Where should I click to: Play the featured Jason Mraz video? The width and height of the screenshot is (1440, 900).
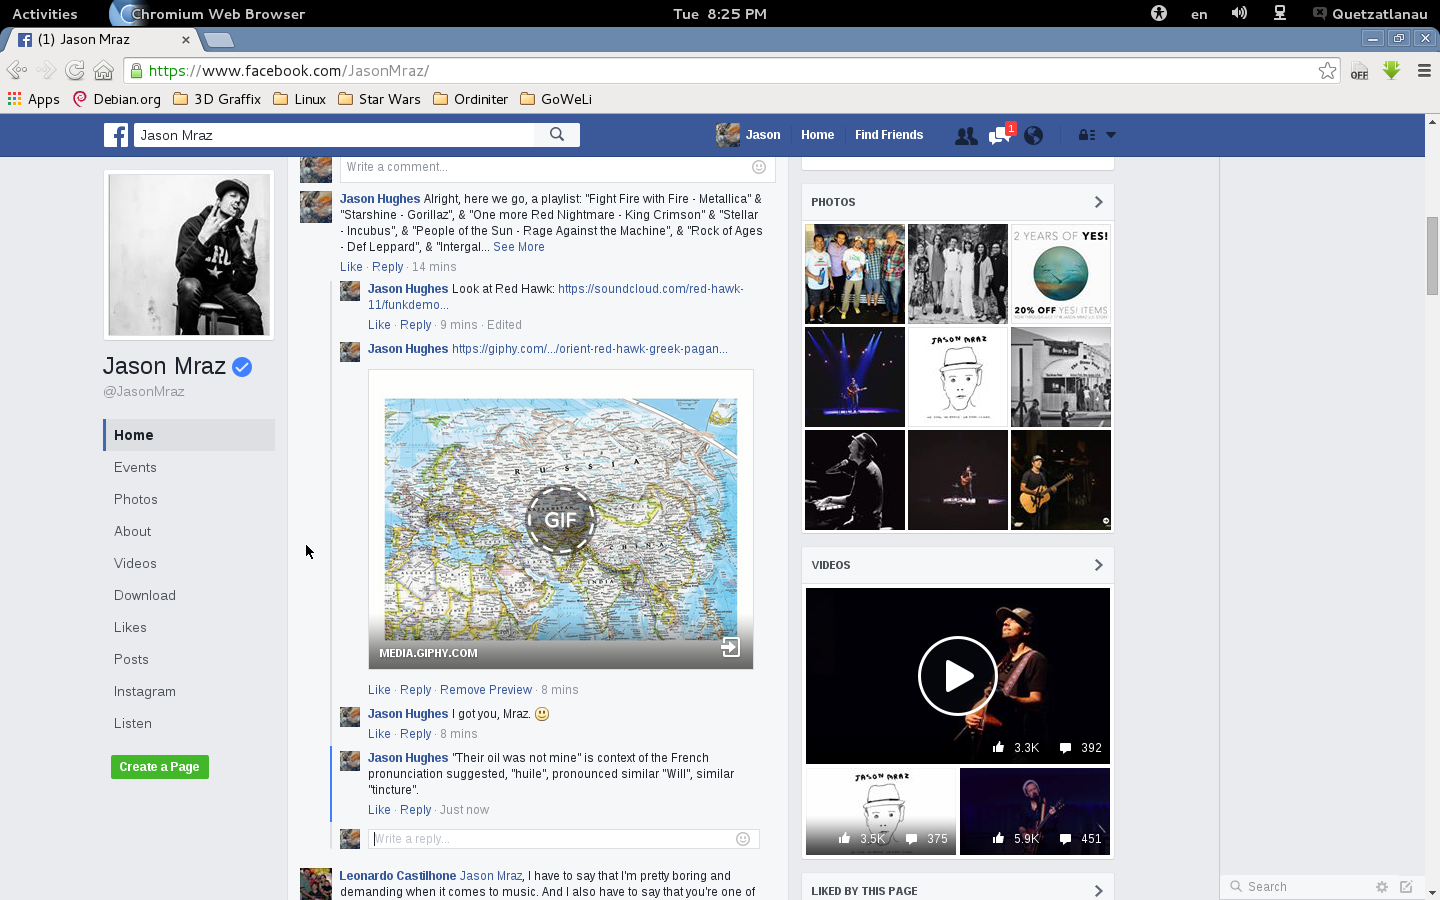pos(958,676)
